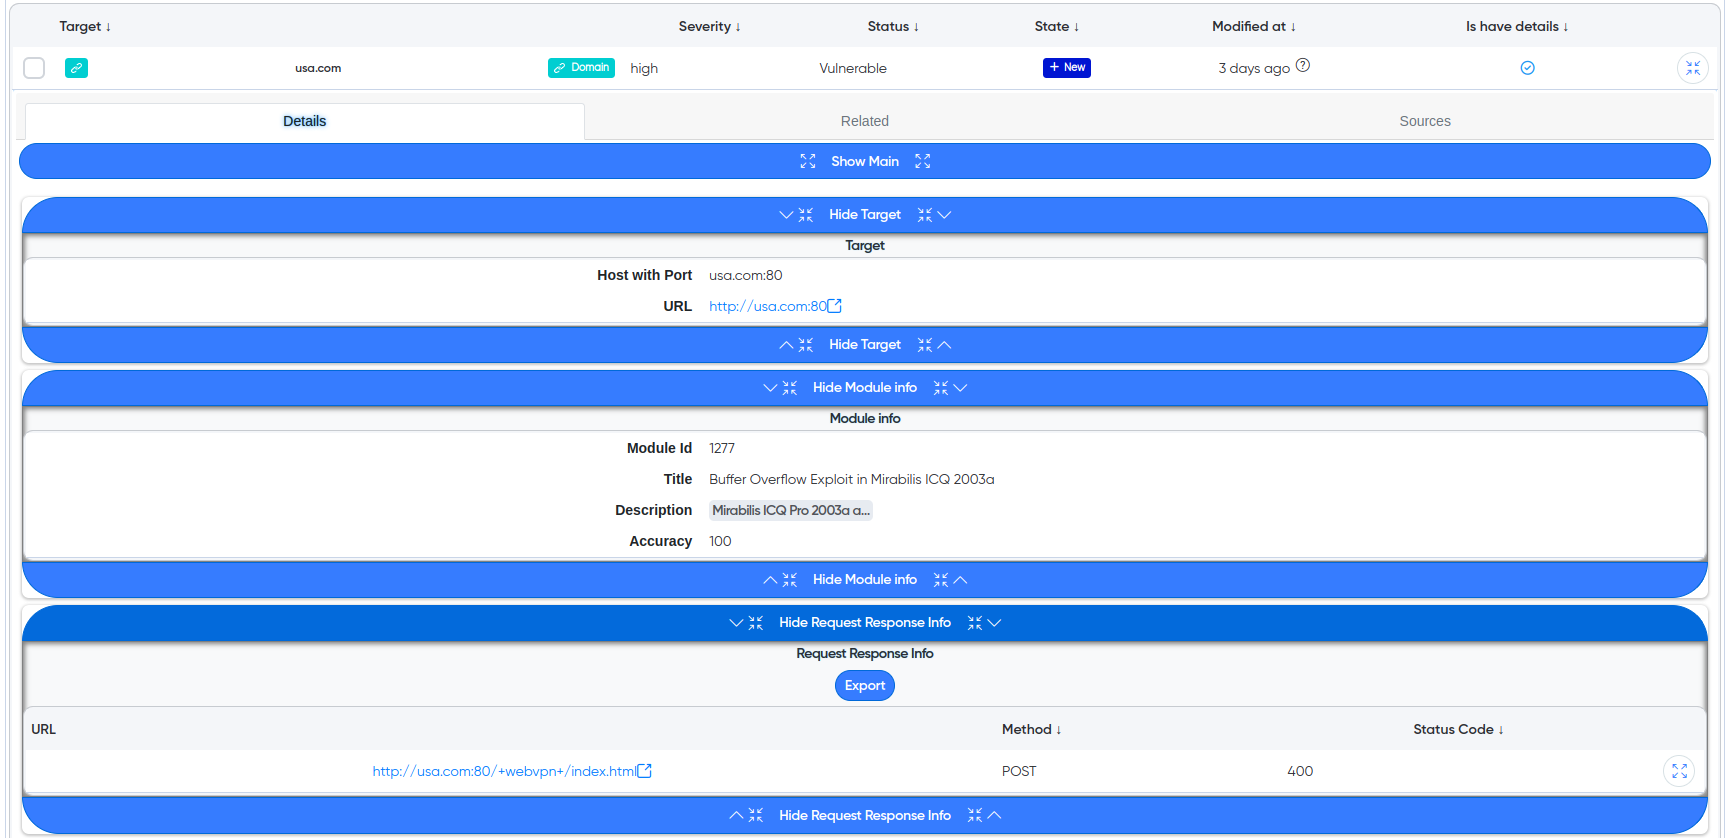The height and width of the screenshot is (838, 1726).
Task: Expand the Show Main bar
Action: coord(864,161)
